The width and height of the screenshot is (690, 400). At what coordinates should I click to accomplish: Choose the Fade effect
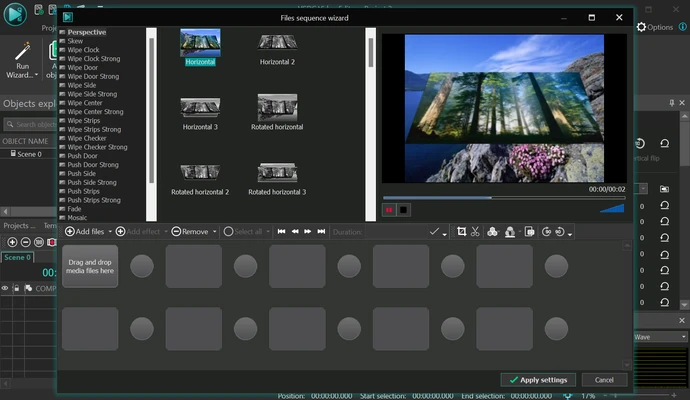tap(74, 209)
